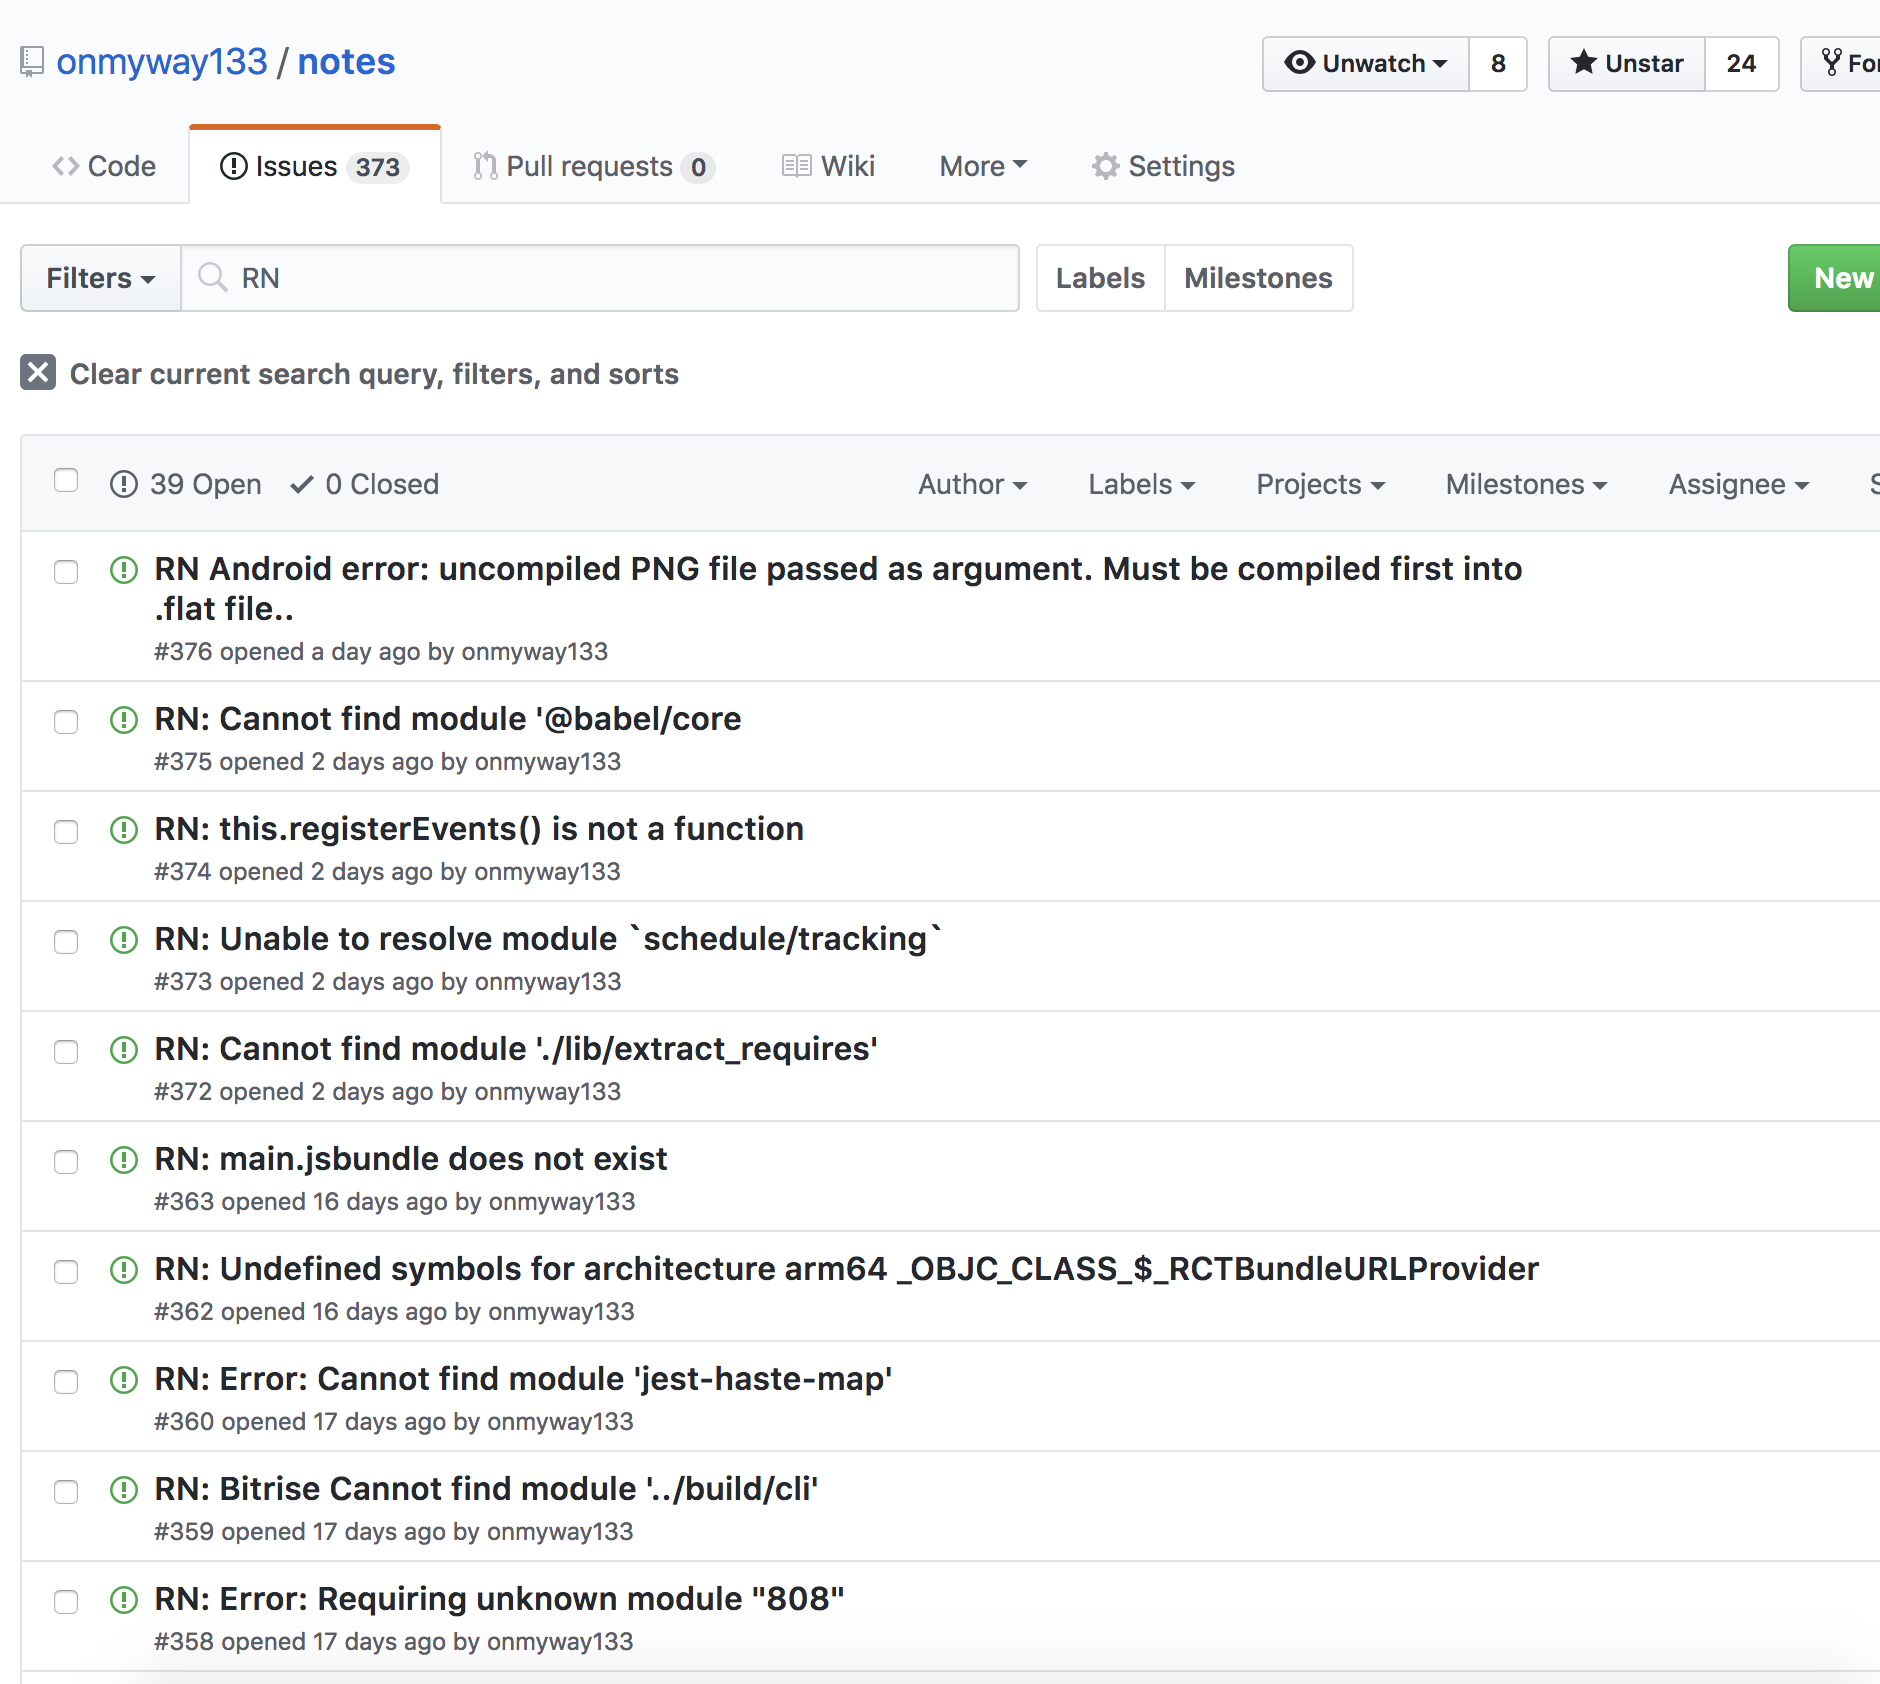Select checkbox for Bitrise build/cli issue
This screenshot has height=1684, width=1880.
(66, 1492)
